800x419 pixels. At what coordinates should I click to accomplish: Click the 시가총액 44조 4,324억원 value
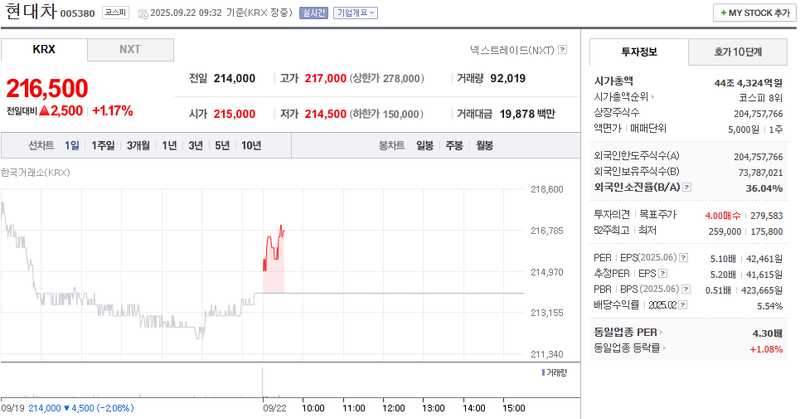pos(748,83)
